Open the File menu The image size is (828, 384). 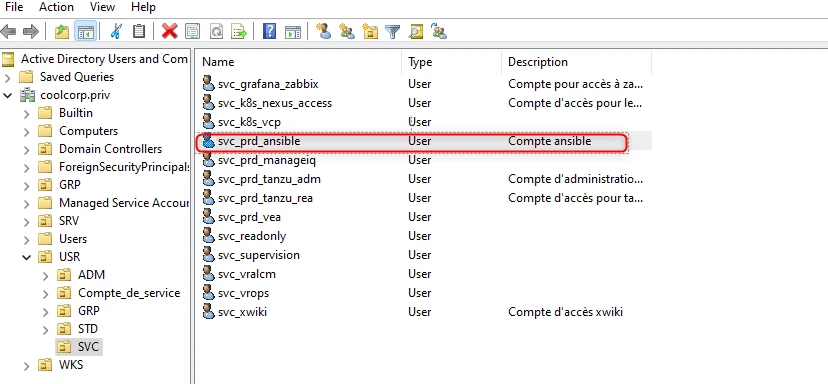[x=14, y=7]
